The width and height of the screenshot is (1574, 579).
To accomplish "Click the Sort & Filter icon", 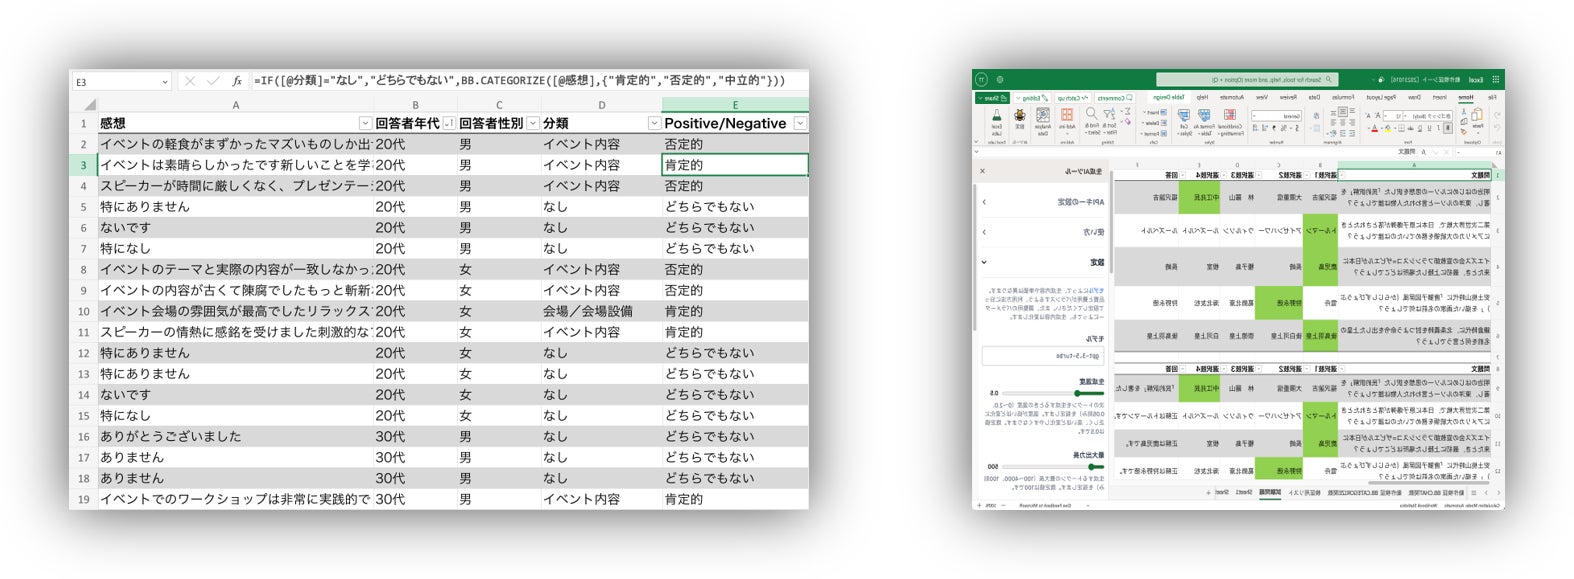I will (1109, 113).
